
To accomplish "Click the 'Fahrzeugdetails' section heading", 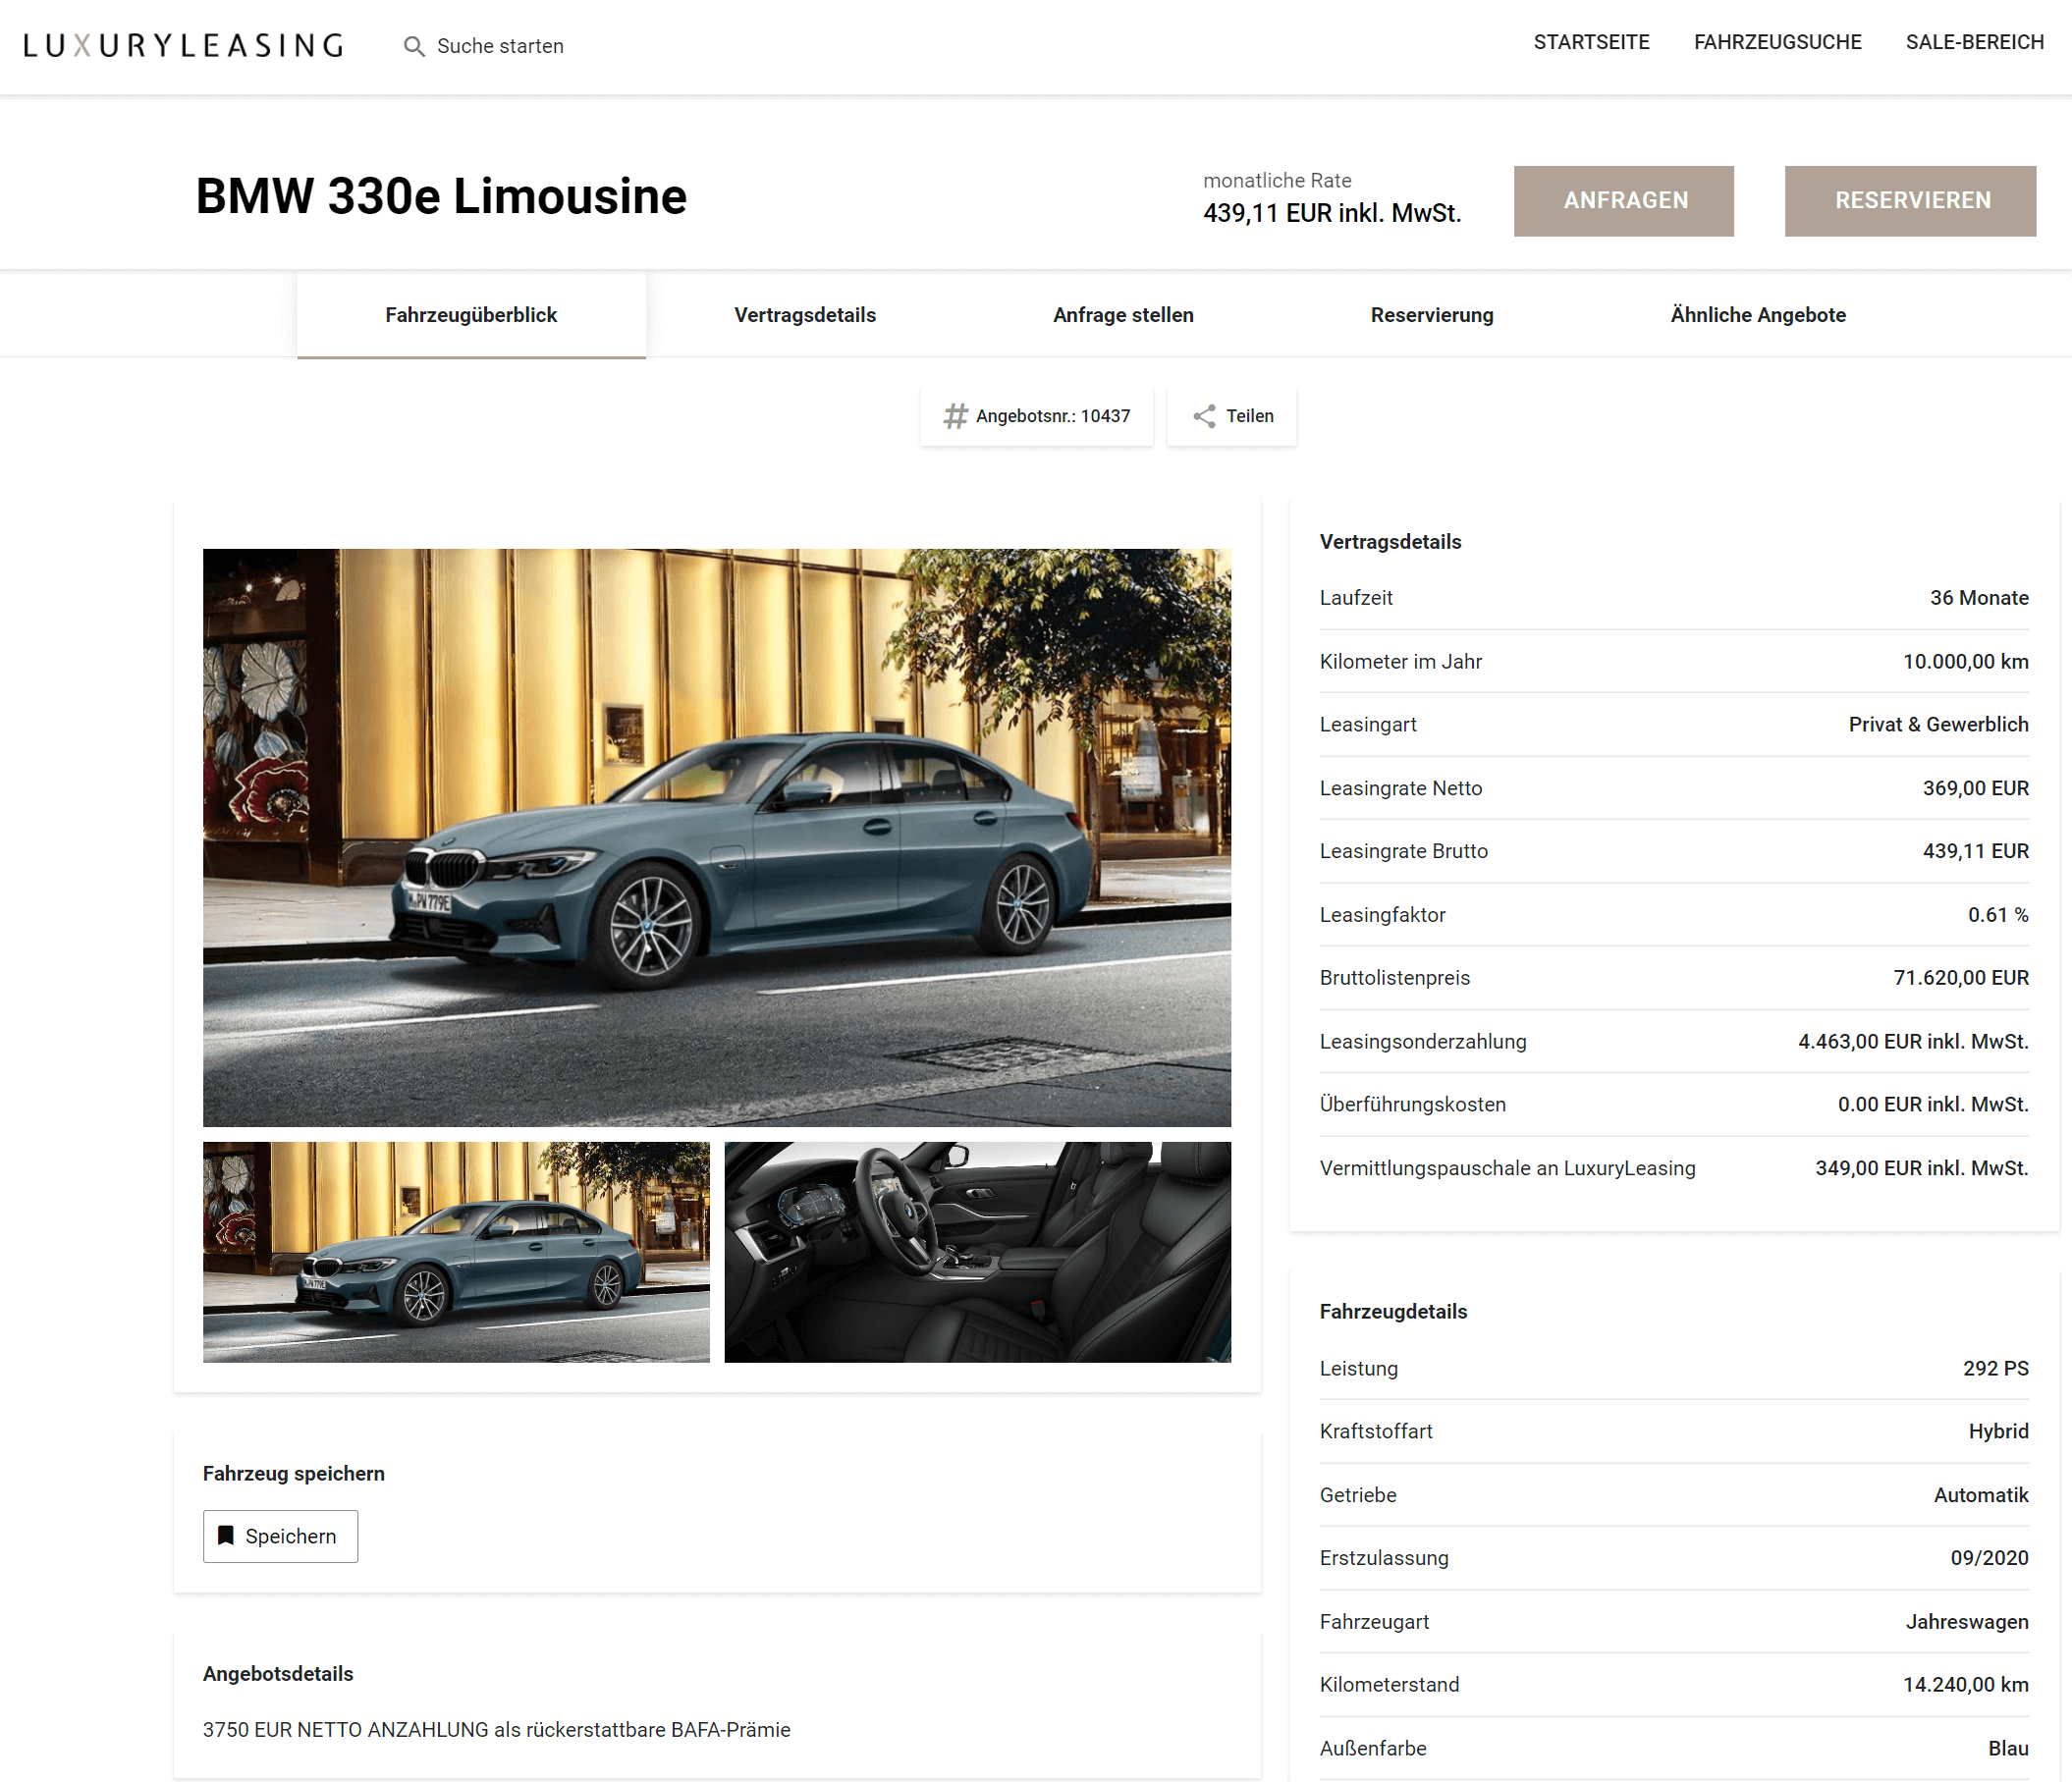I will 1393,1311.
